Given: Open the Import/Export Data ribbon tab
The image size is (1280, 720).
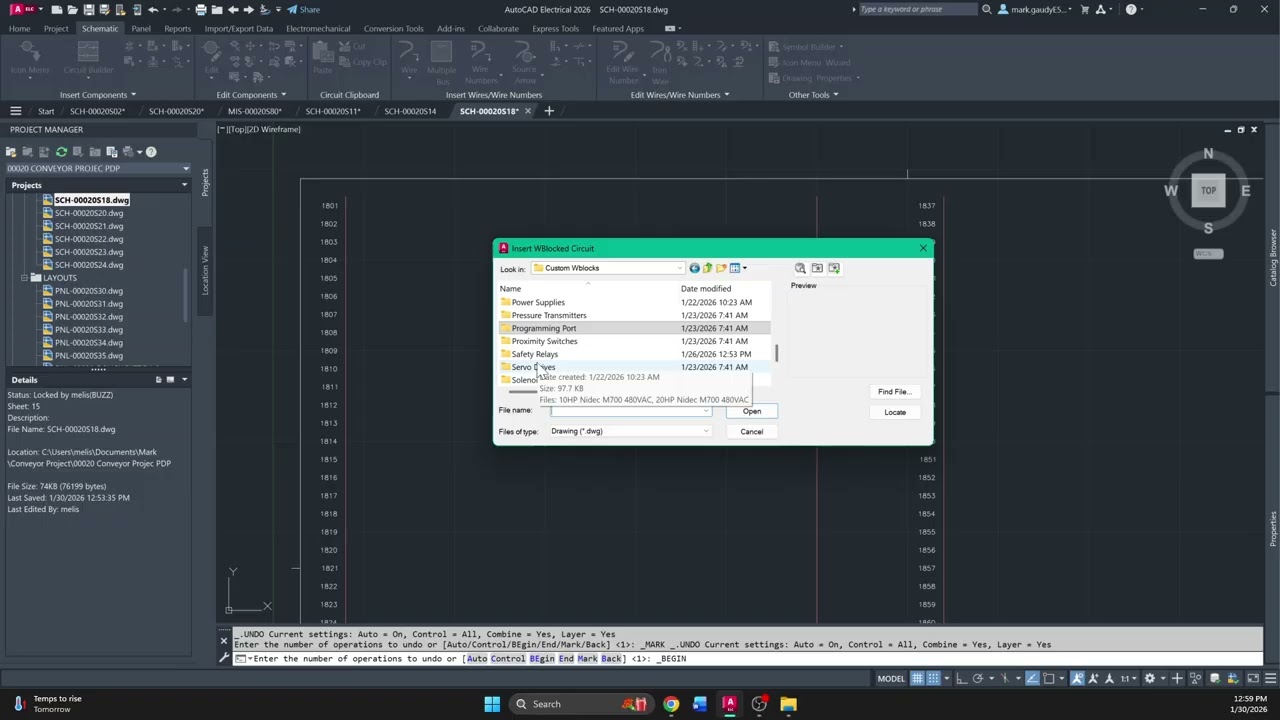Looking at the screenshot, I should click(238, 28).
